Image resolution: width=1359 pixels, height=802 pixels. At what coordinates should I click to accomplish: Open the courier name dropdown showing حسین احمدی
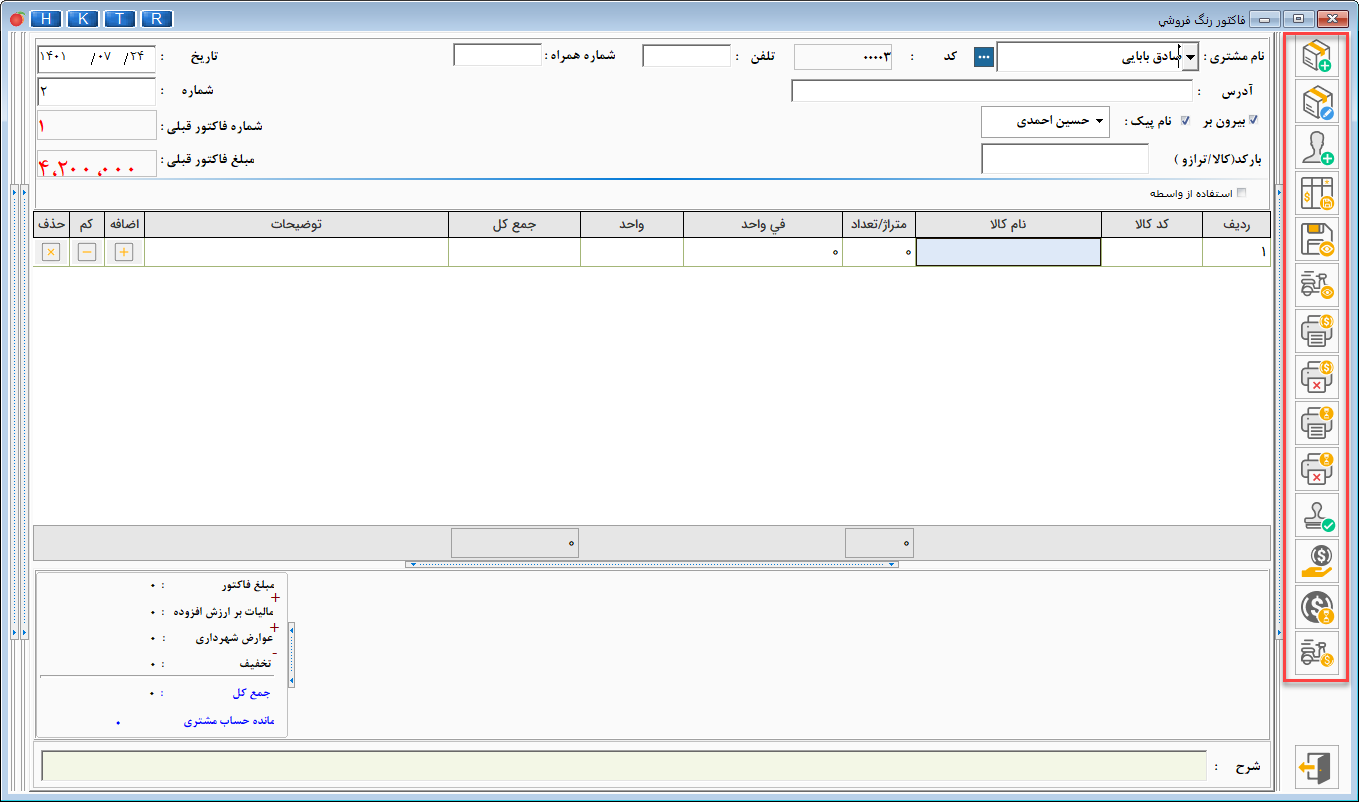coord(1099,122)
